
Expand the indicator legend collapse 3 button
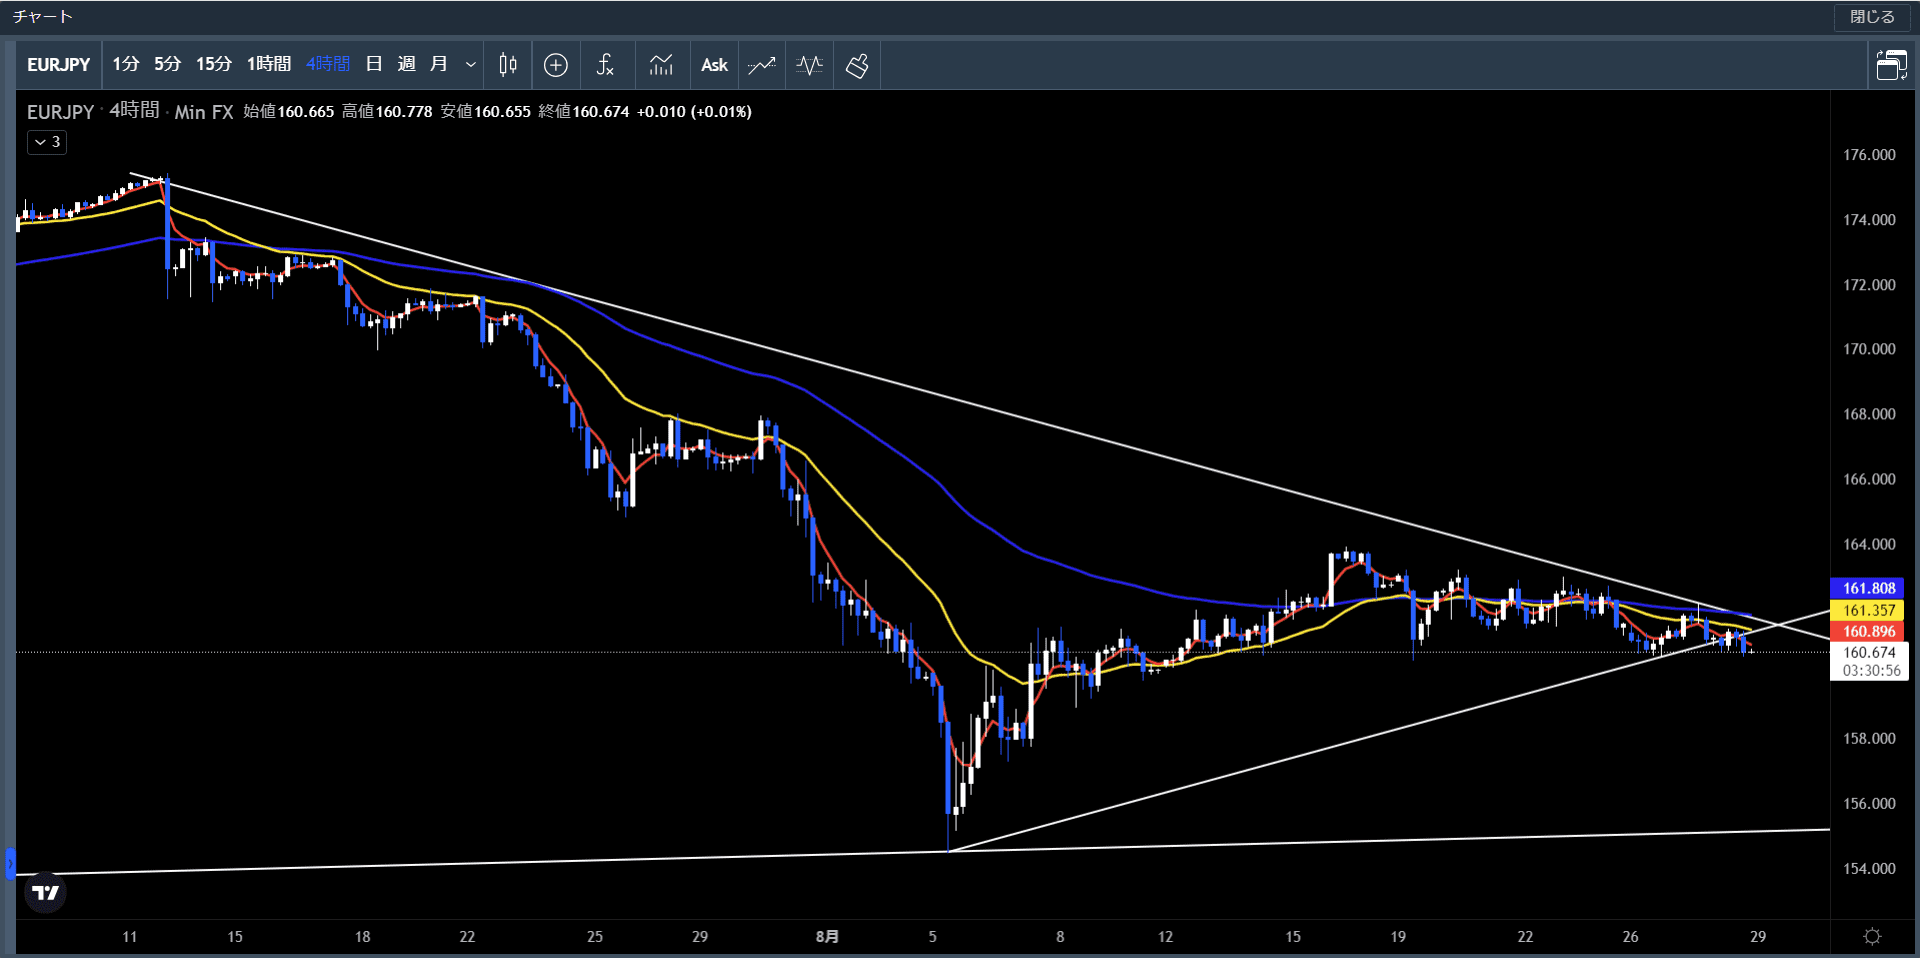click(47, 142)
